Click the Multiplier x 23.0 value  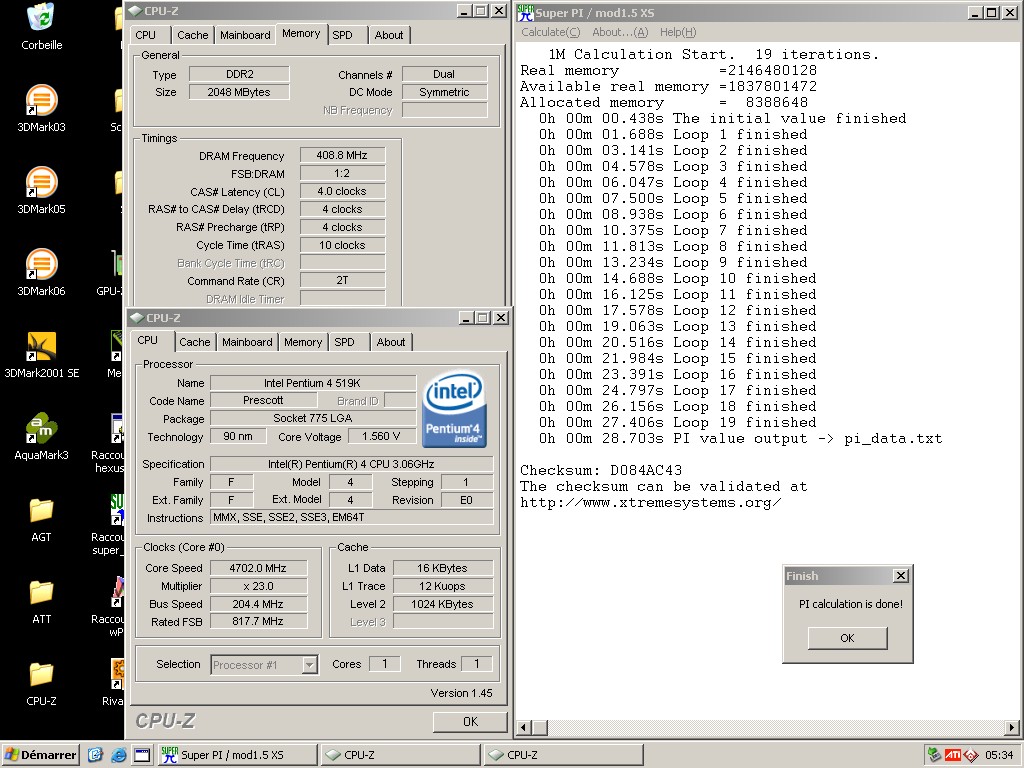tap(258, 586)
